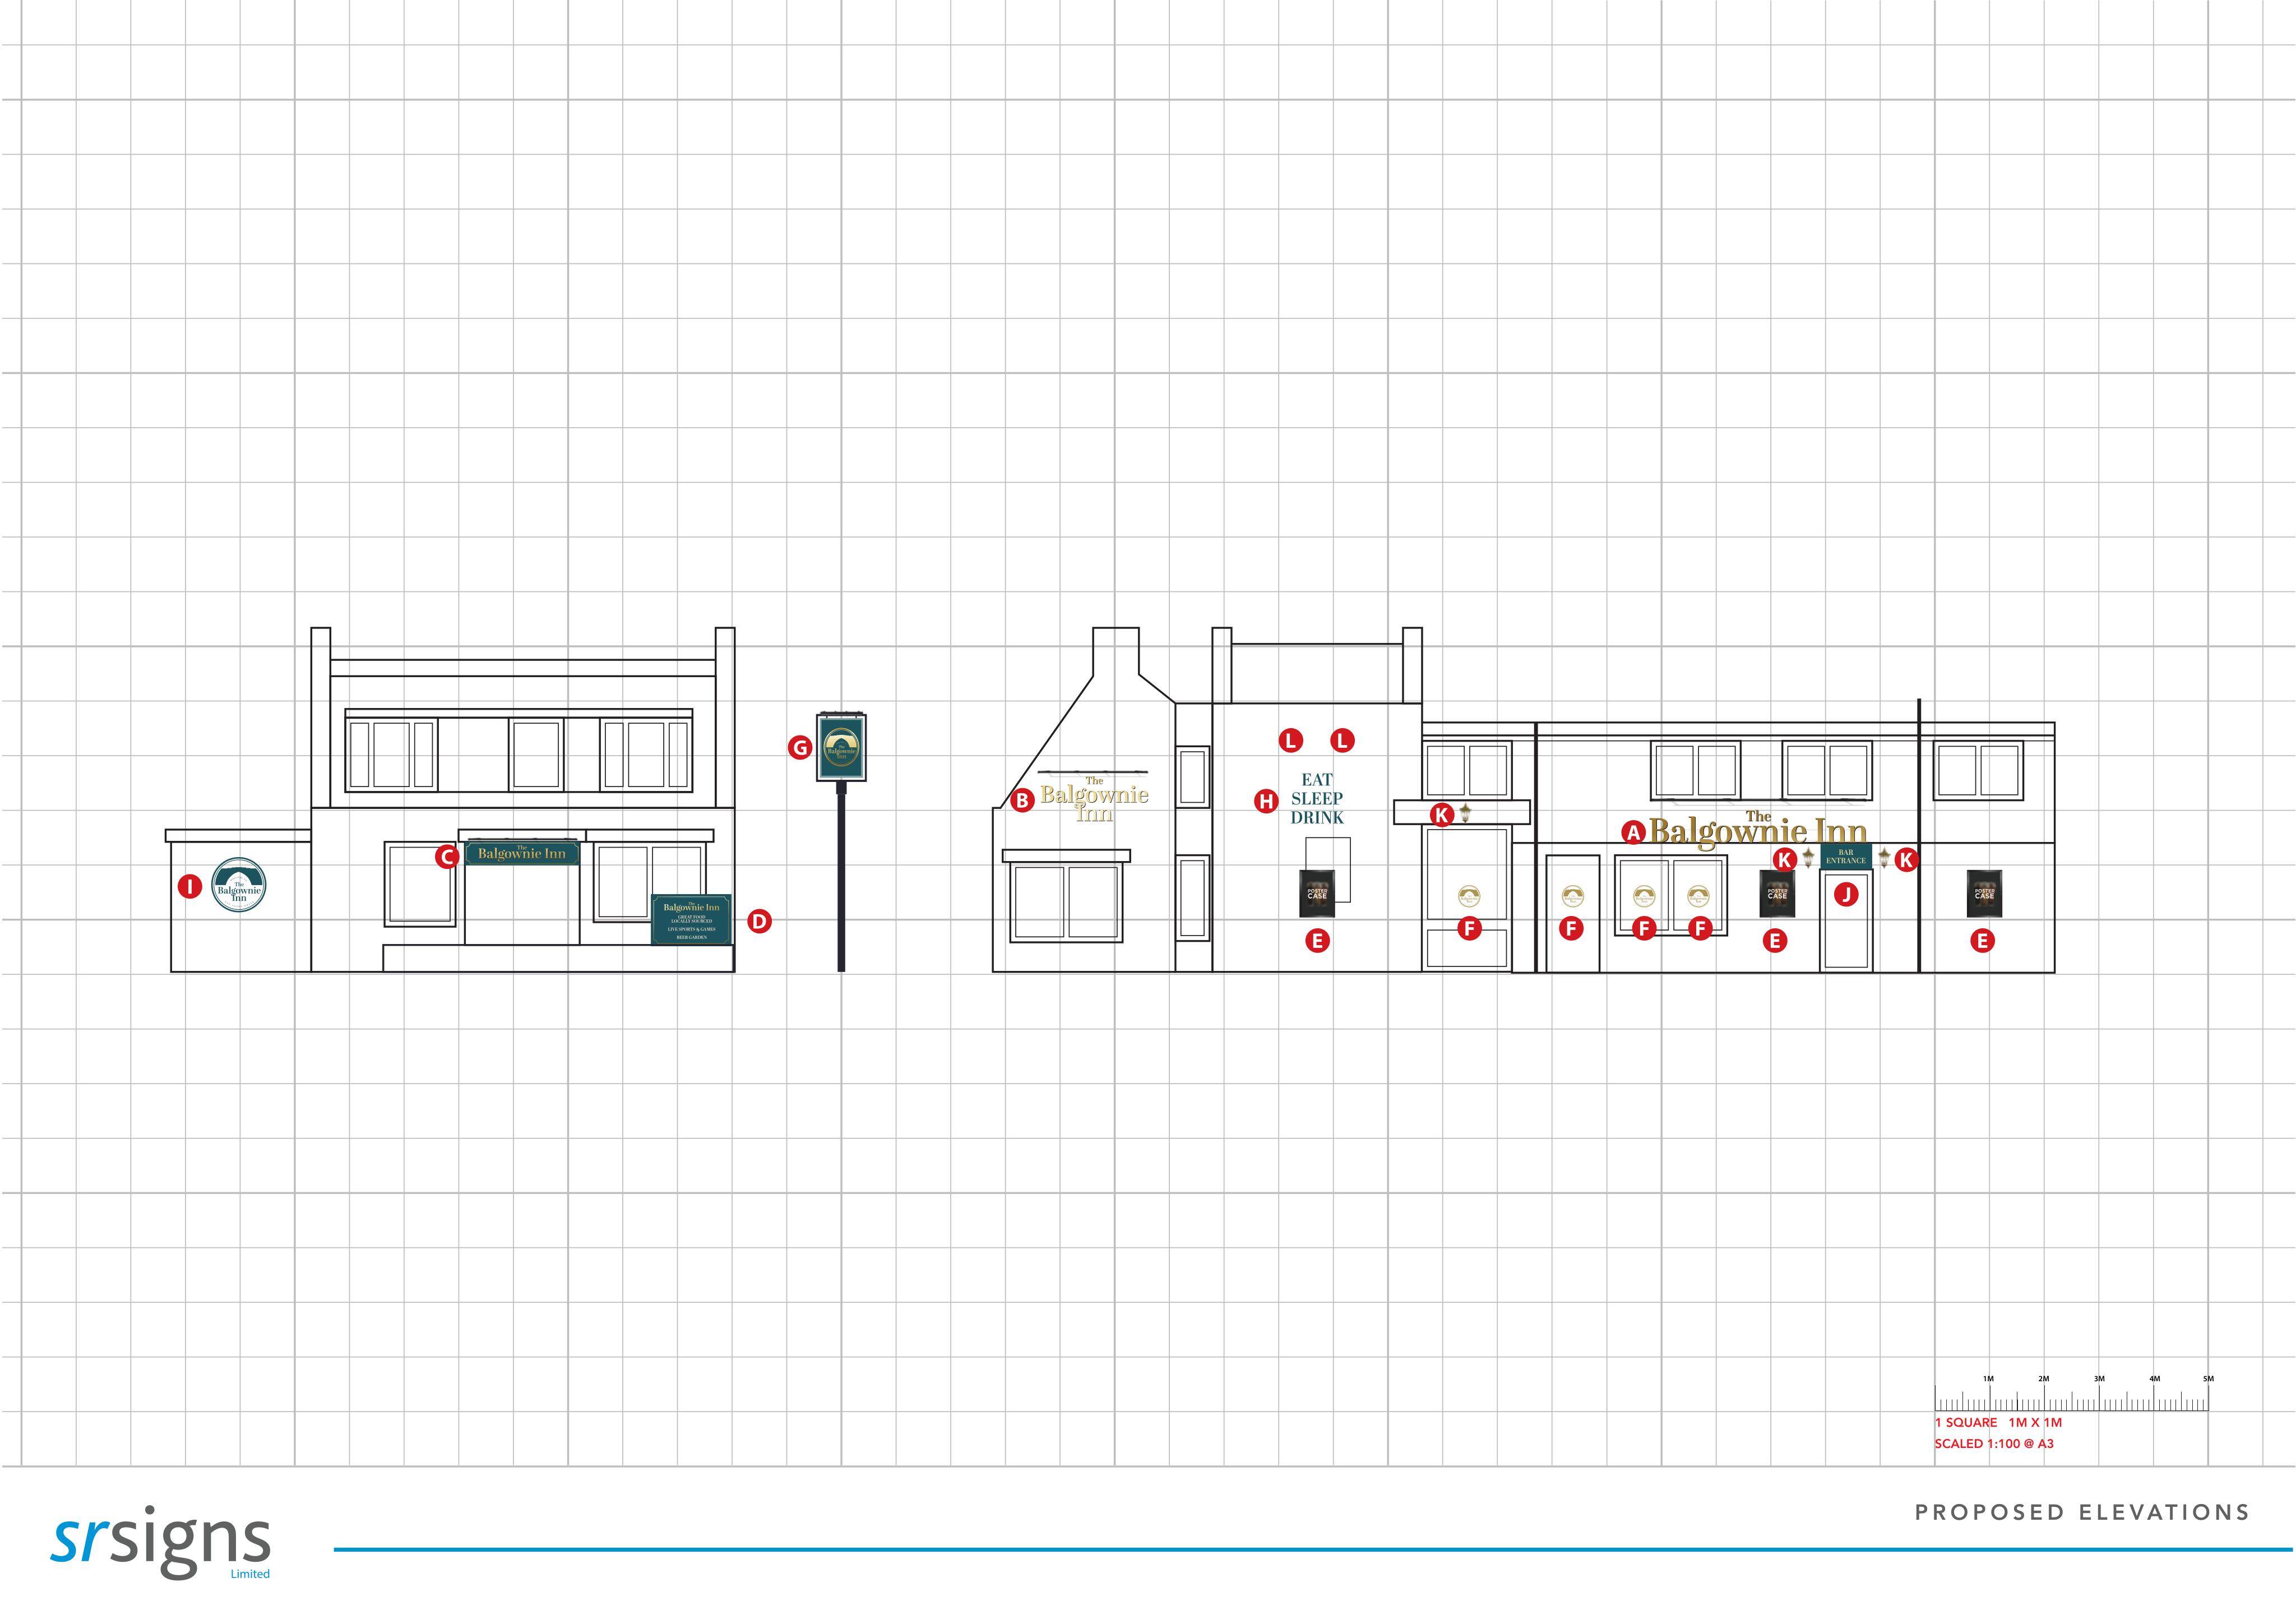Select the circular Balgownie Inn logo sign
2296x1624 pixels.
point(239,886)
